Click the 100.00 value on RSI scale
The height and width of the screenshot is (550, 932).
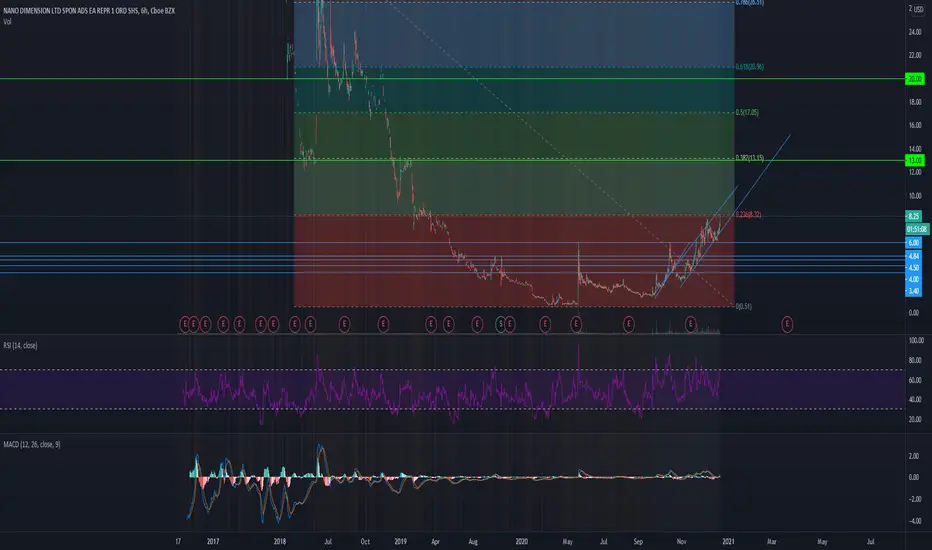tap(916, 341)
